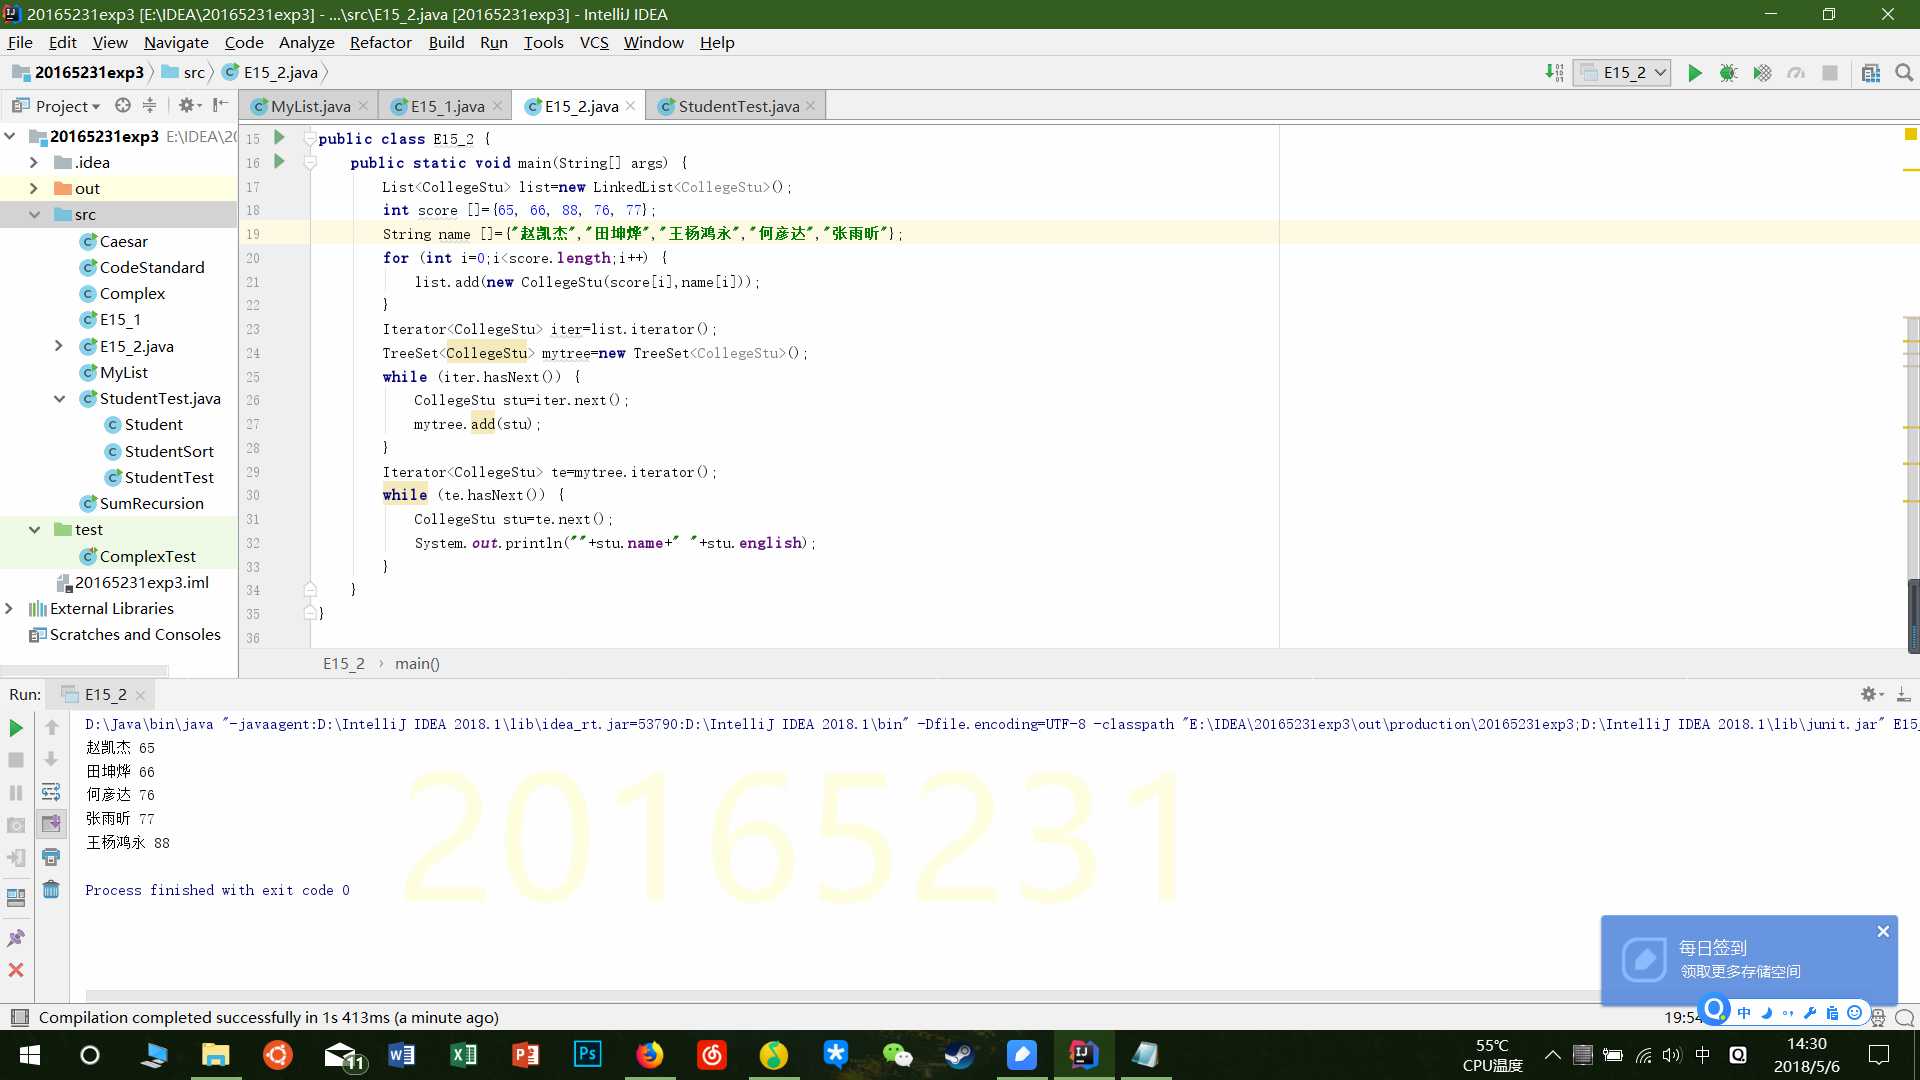Viewport: 1920px width, 1080px height.
Task: Expand the E15_2.java tree item in src
Action: click(x=58, y=345)
